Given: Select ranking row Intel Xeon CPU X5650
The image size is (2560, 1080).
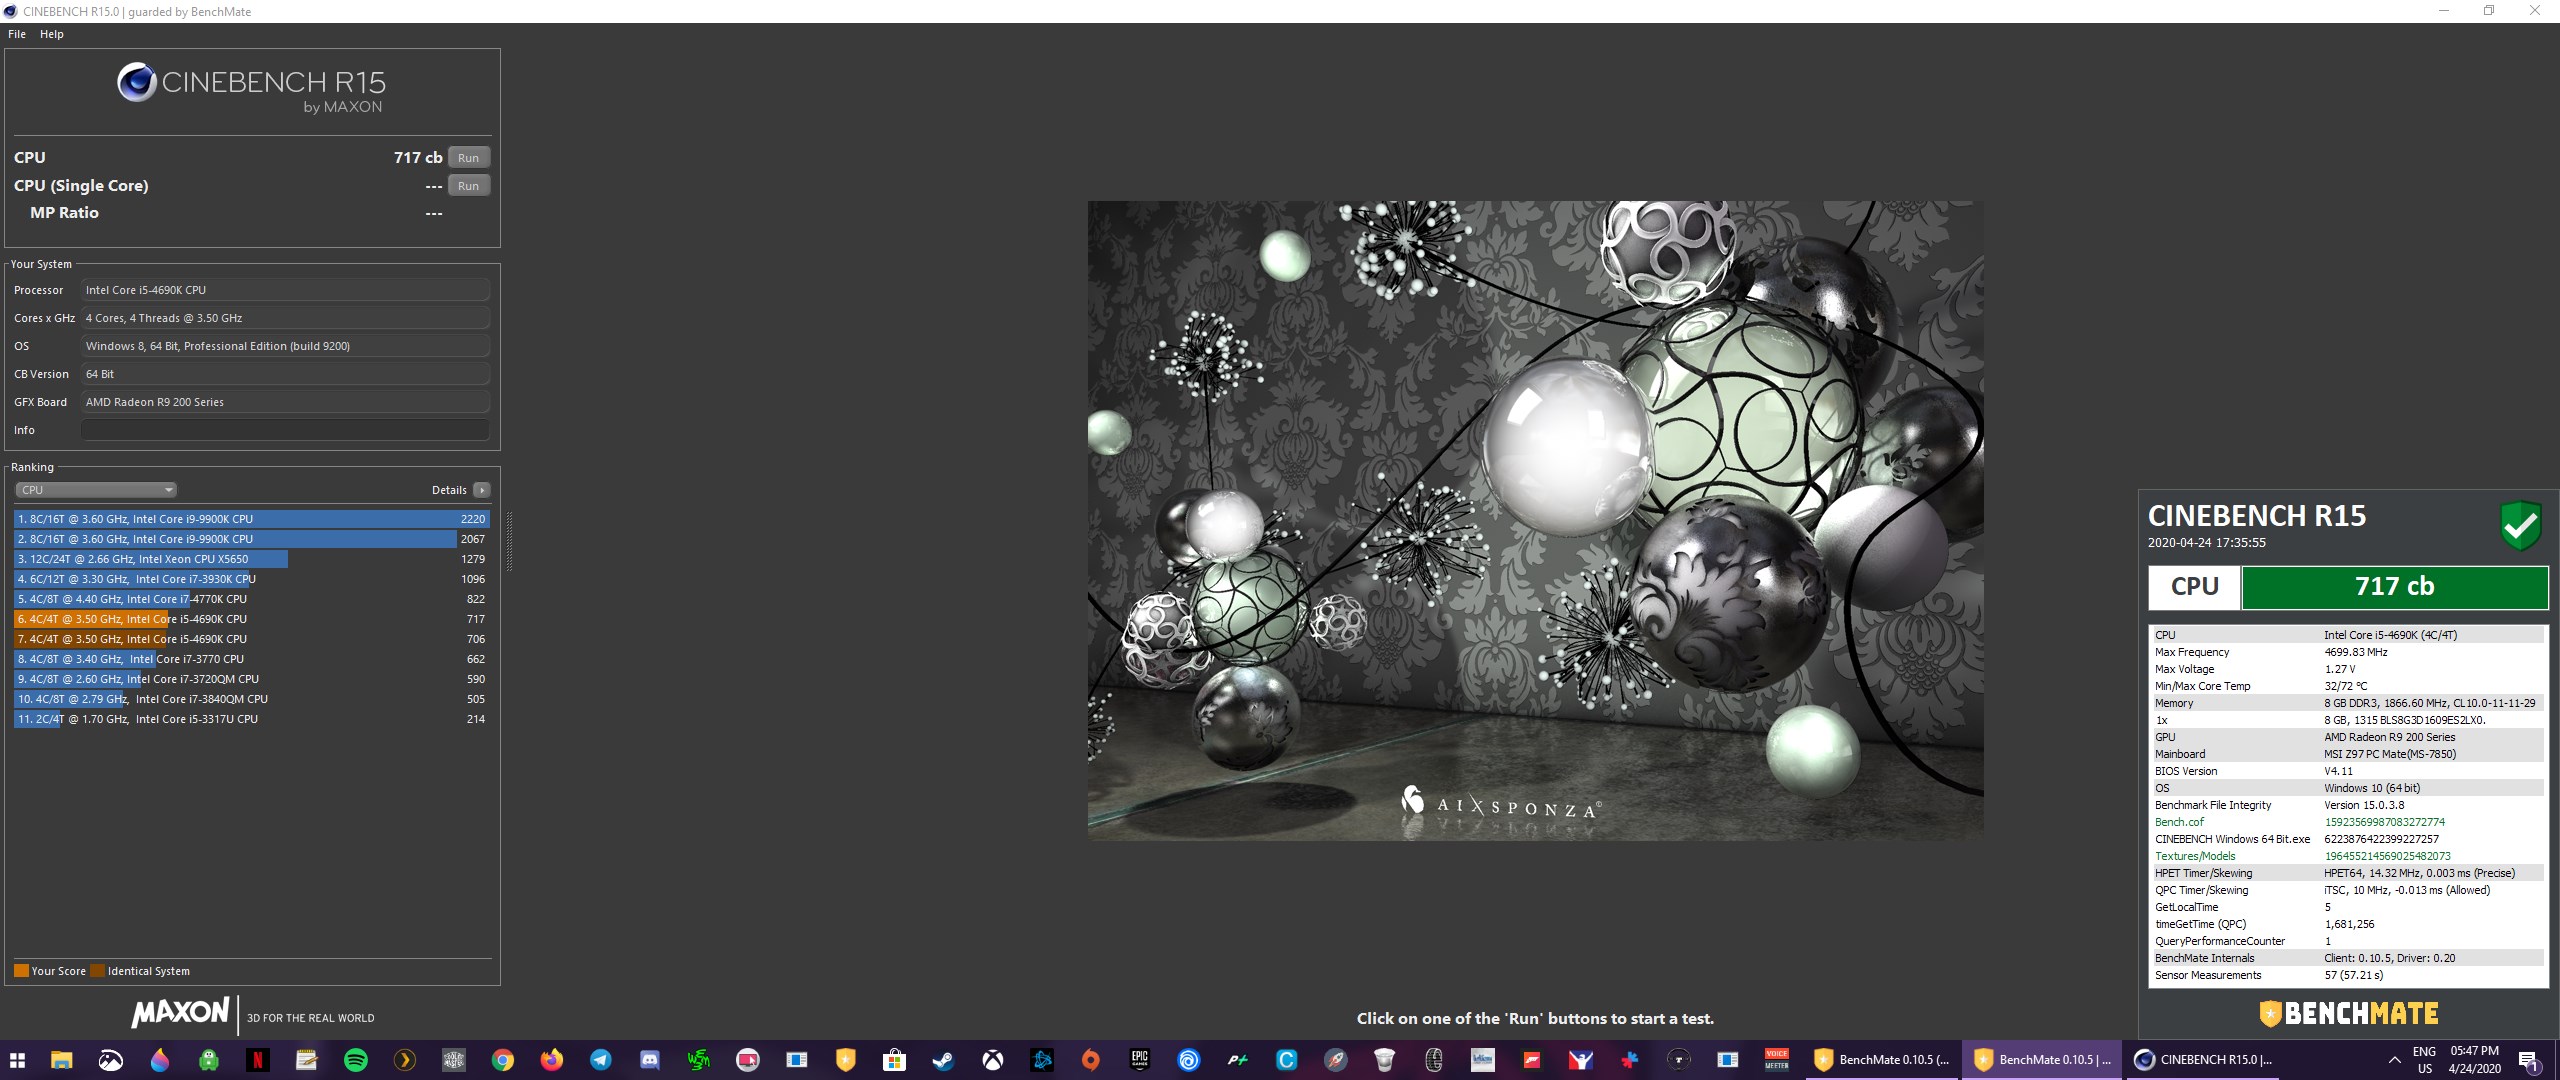Looking at the screenshot, I should pyautogui.click(x=251, y=559).
